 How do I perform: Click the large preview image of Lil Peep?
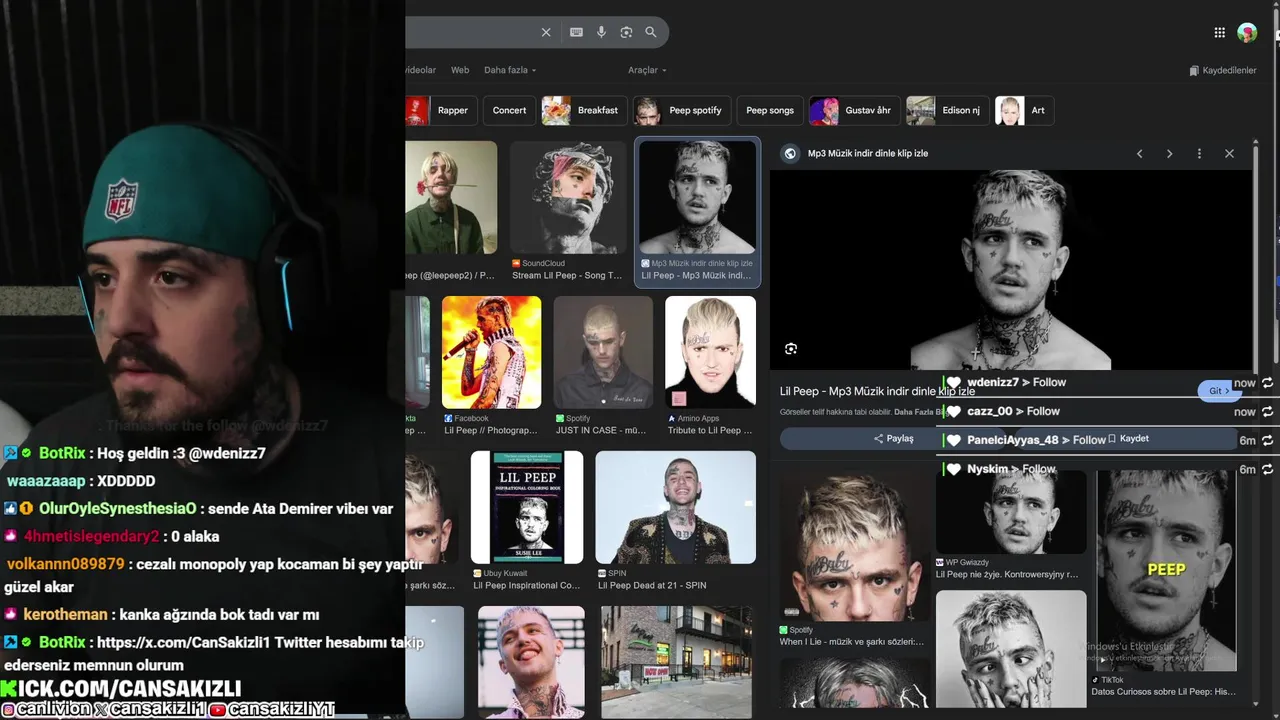1011,269
